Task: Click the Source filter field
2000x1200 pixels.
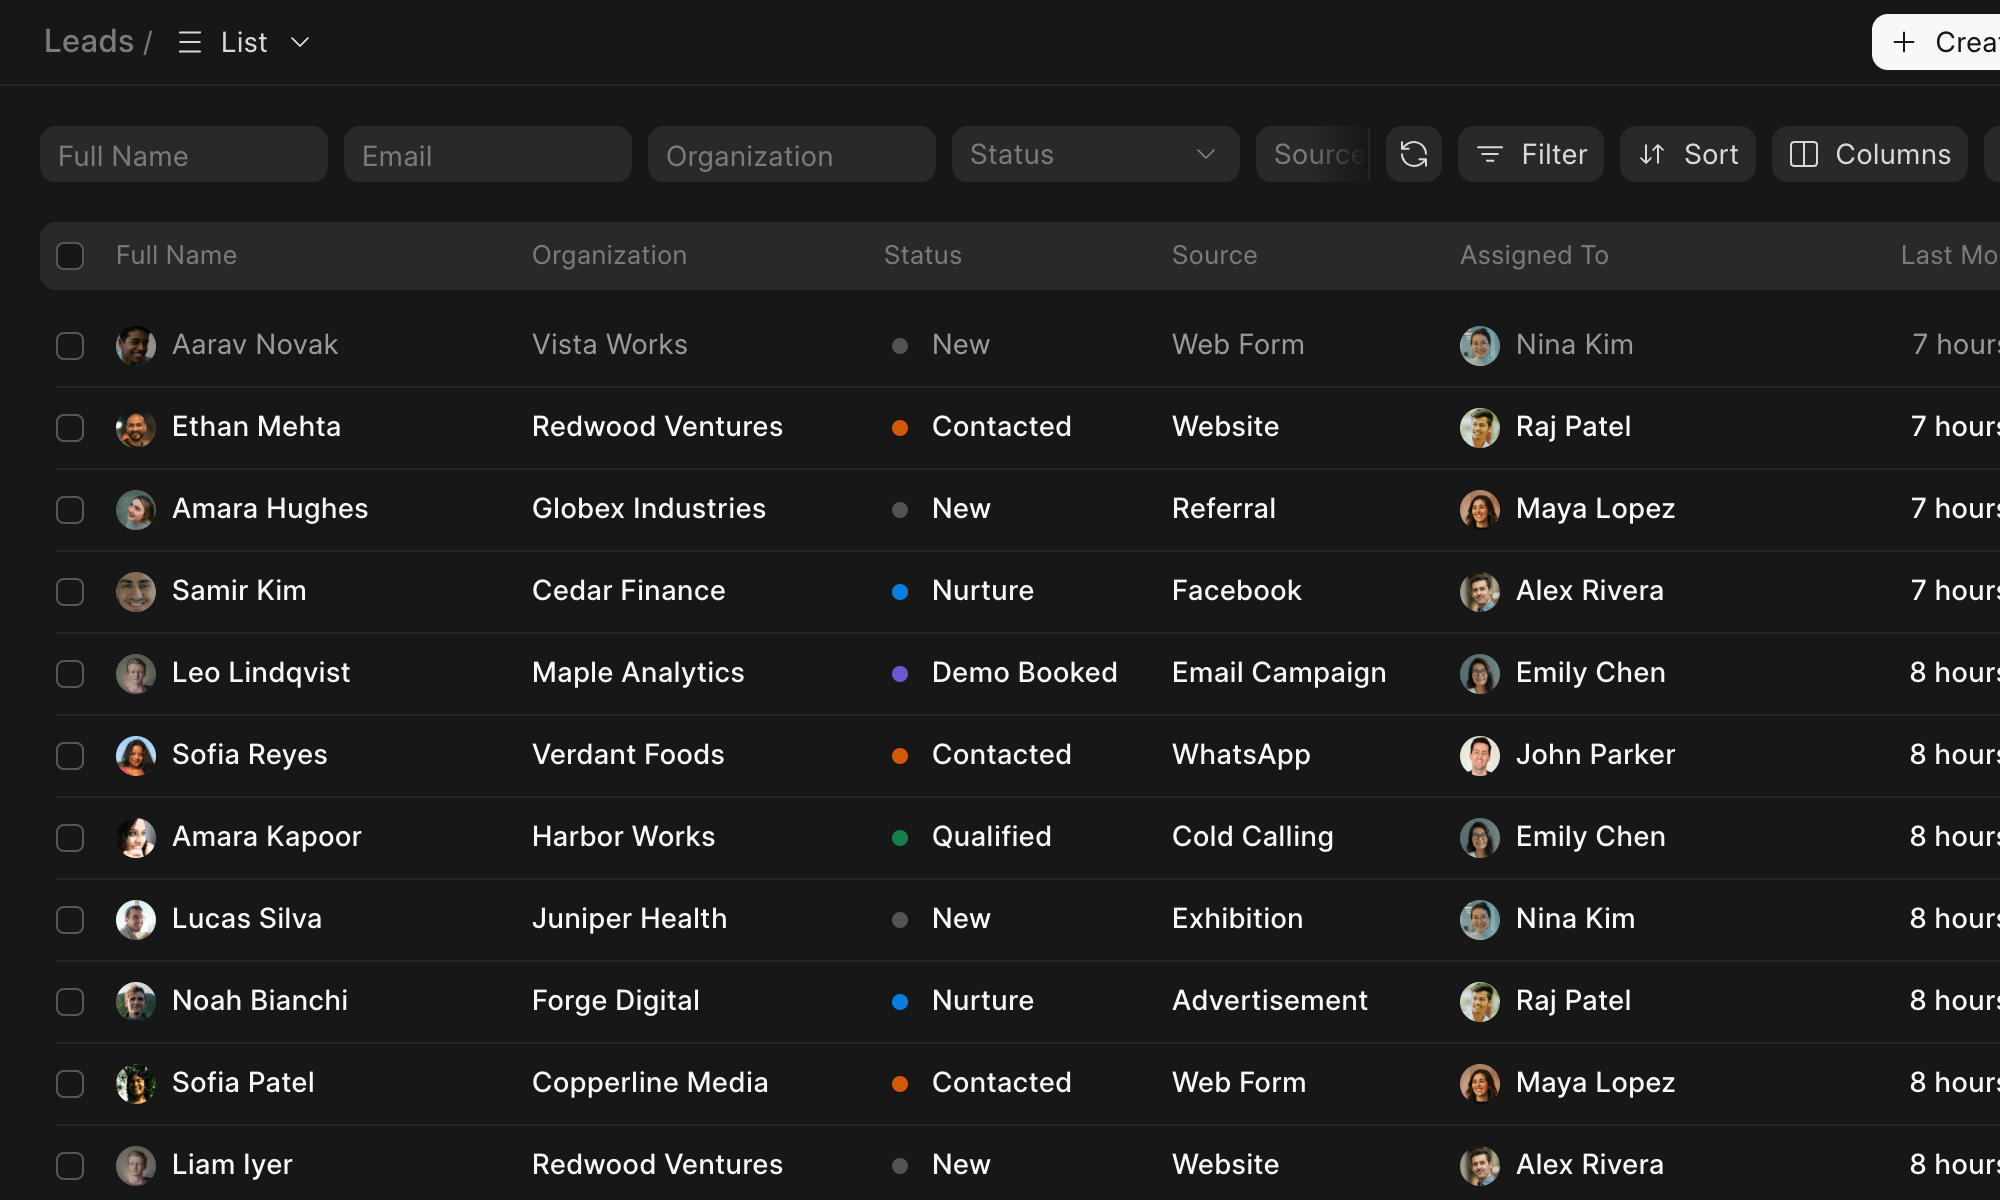Action: click(x=1312, y=154)
